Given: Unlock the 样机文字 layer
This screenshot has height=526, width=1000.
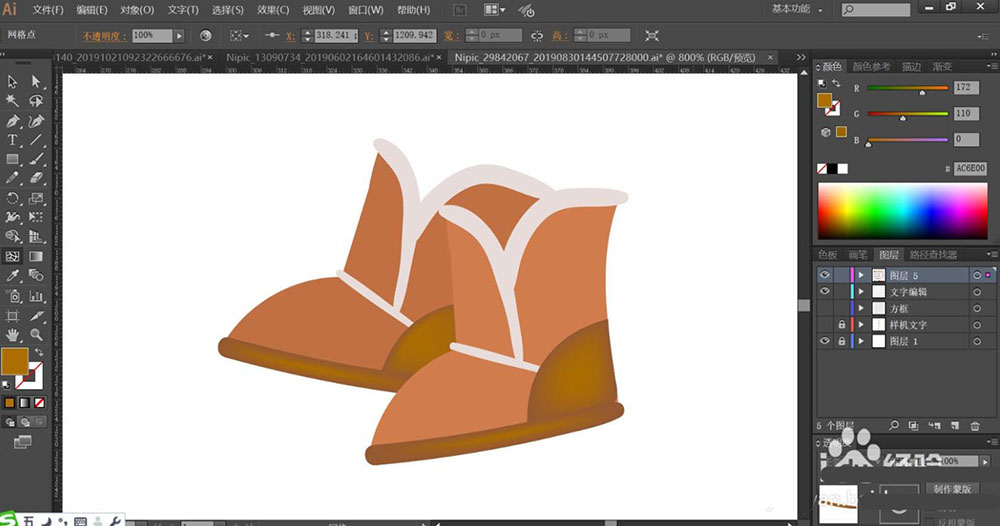Looking at the screenshot, I should (x=841, y=325).
